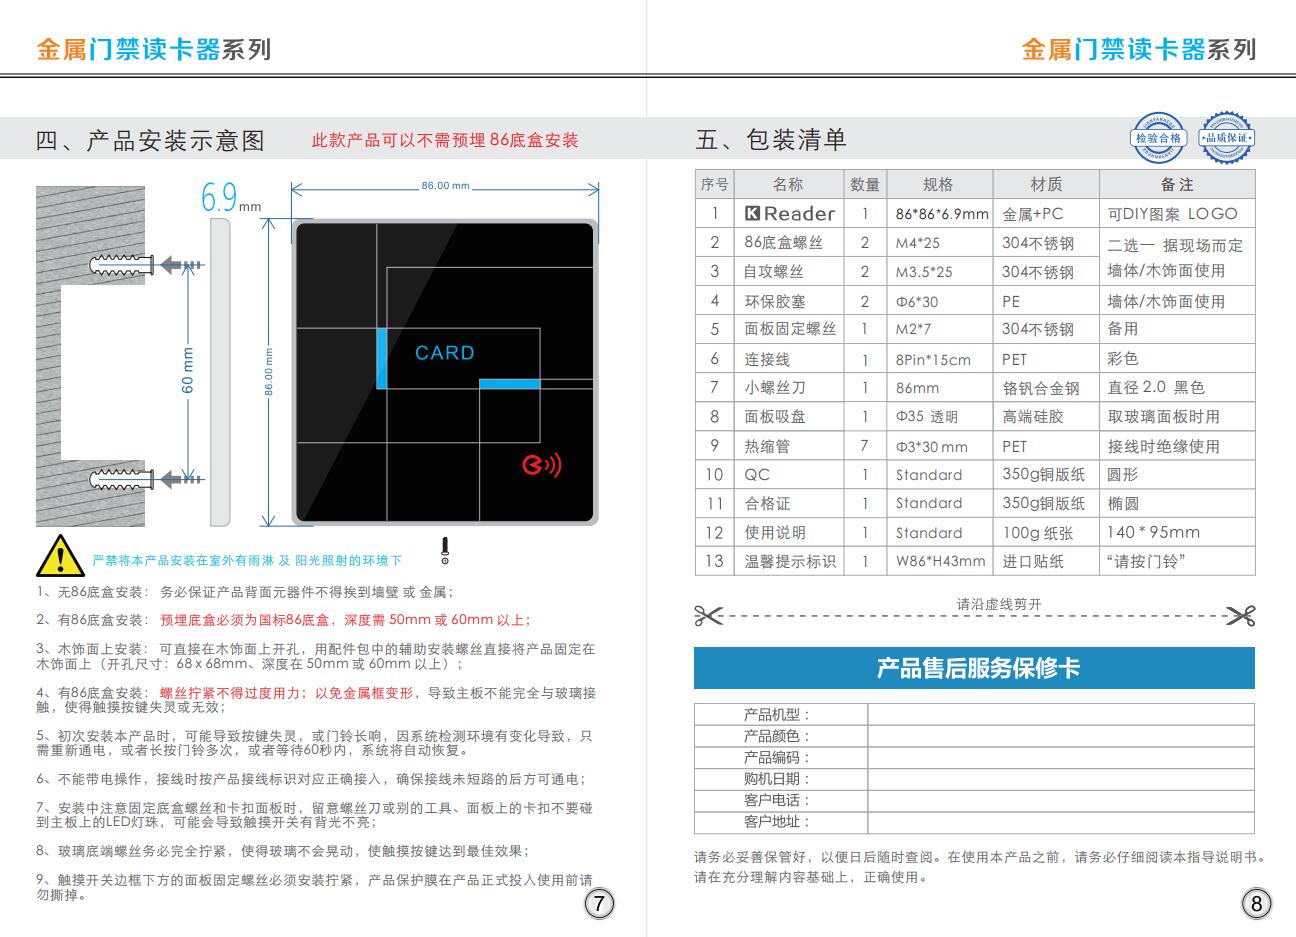The width and height of the screenshot is (1296, 937).
Task: Click installation note 6 about 不能带电操作
Action: coord(311,779)
